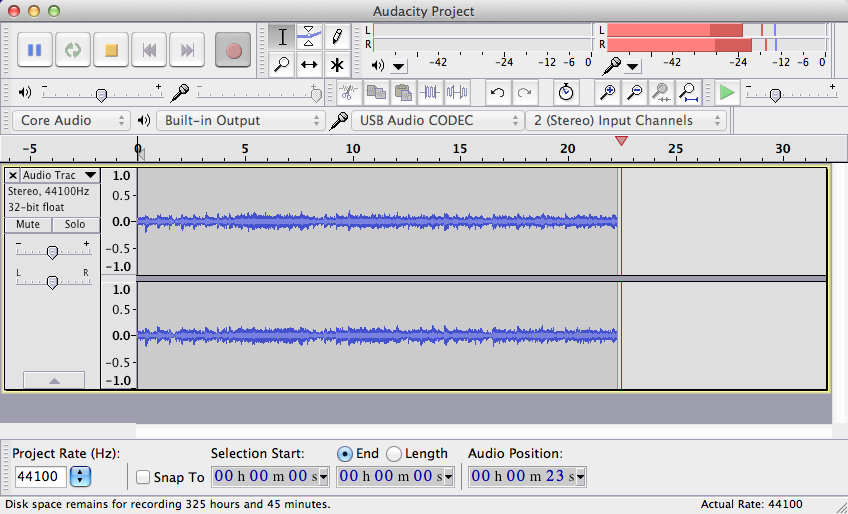This screenshot has height=514, width=848.
Task: Choose the Time Shift tool
Action: click(x=310, y=65)
